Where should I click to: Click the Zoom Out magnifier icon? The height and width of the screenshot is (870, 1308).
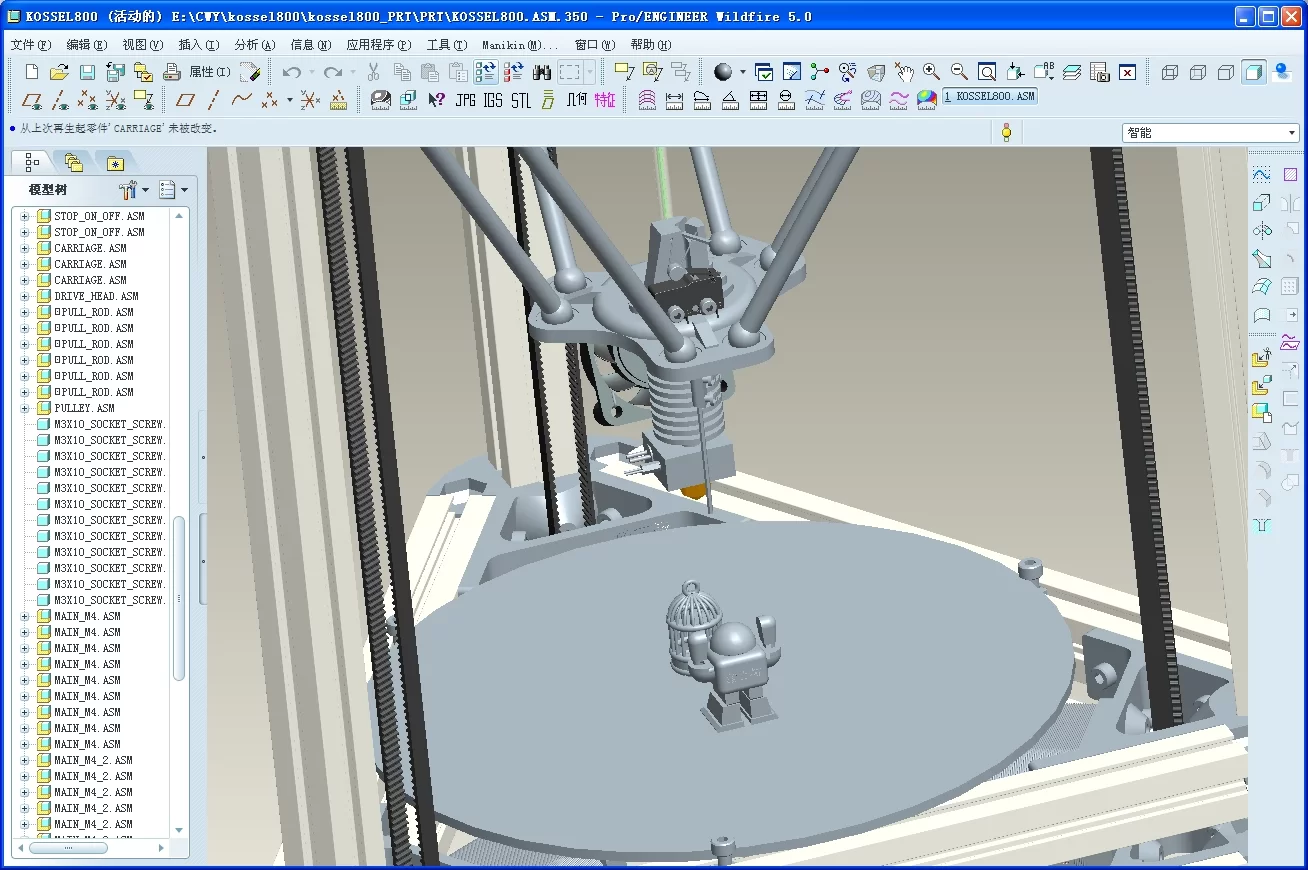pyautogui.click(x=959, y=72)
